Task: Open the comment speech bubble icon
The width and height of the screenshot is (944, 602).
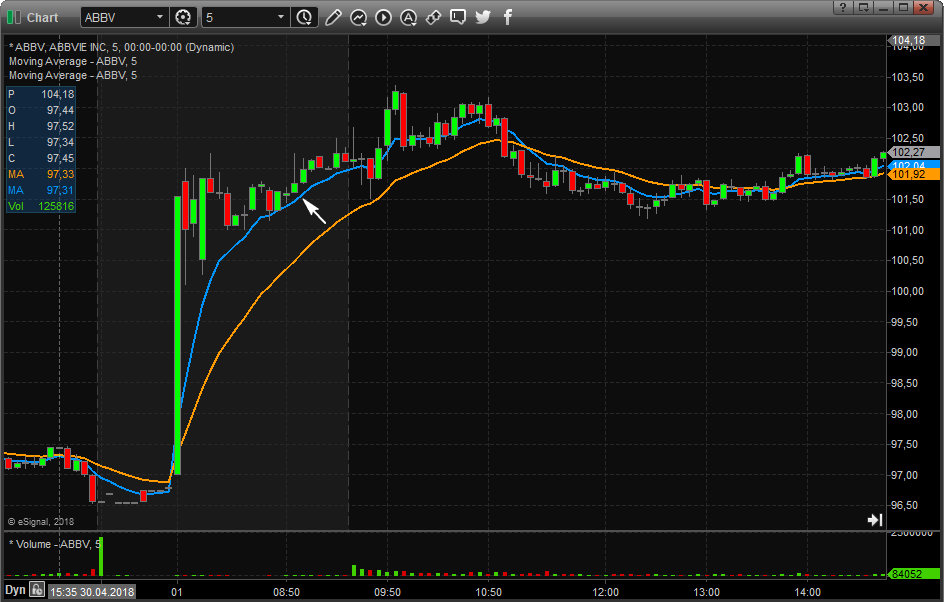Action: tap(458, 18)
